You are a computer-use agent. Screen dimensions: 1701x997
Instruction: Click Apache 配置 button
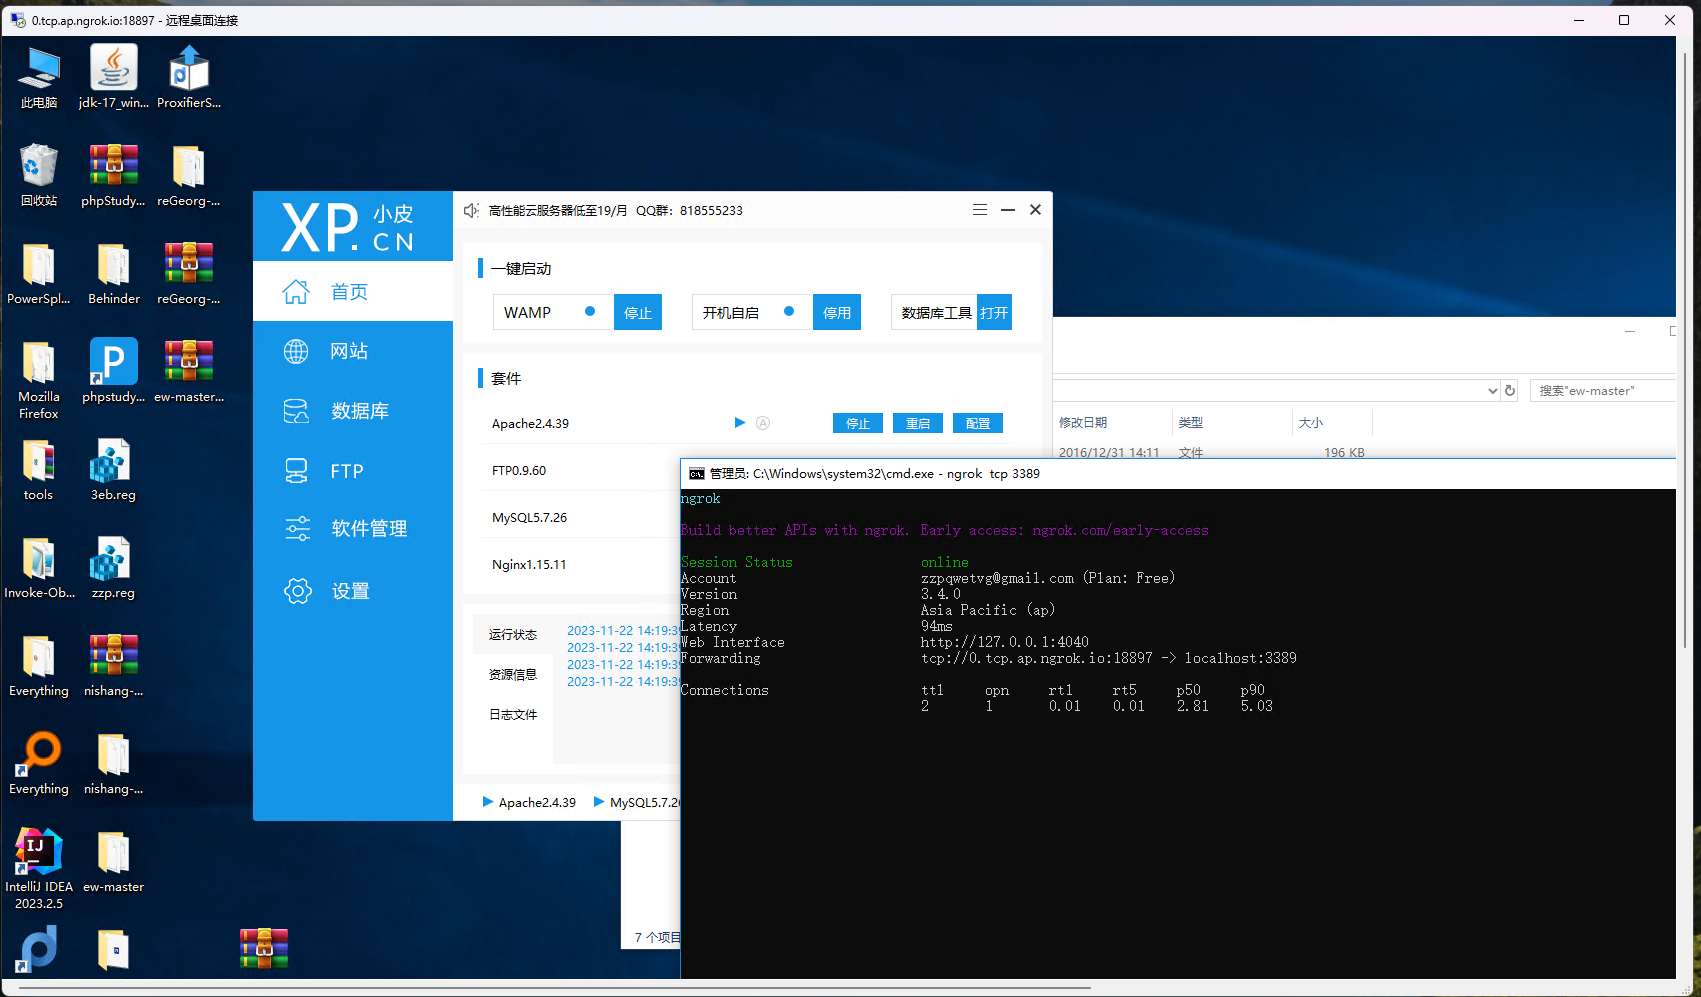[978, 423]
